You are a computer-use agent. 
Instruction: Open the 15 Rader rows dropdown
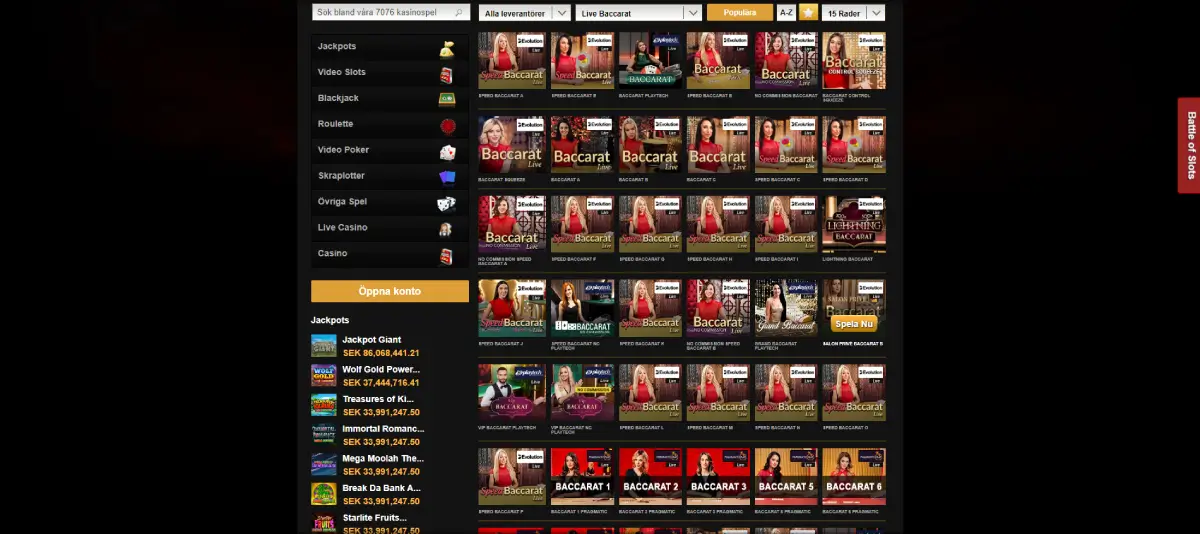pyautogui.click(x=853, y=13)
